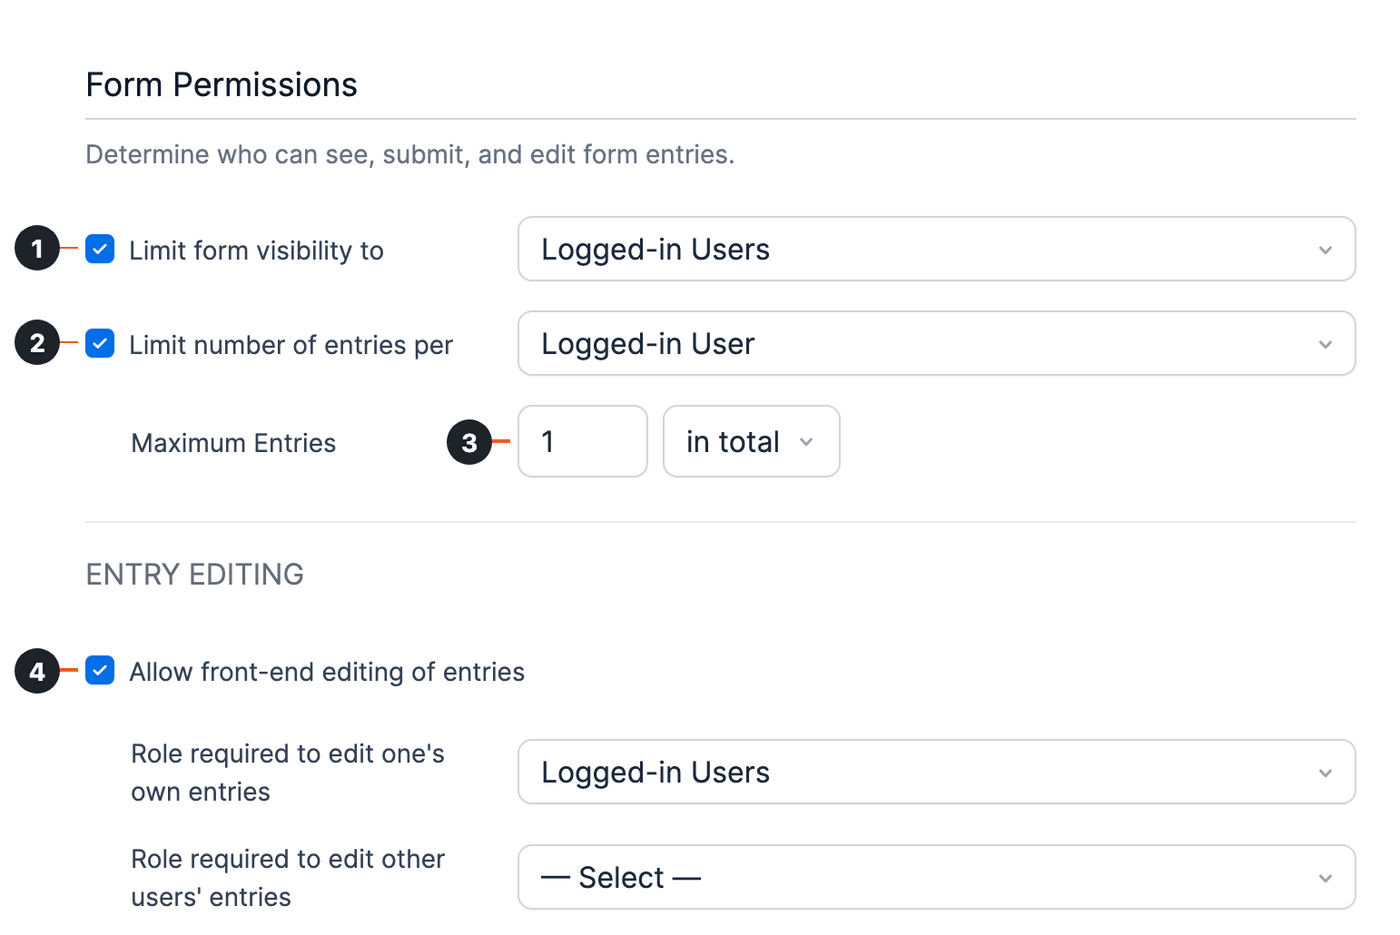1400x935 pixels.
Task: Disable Allow front-end editing of entries
Action: point(100,671)
